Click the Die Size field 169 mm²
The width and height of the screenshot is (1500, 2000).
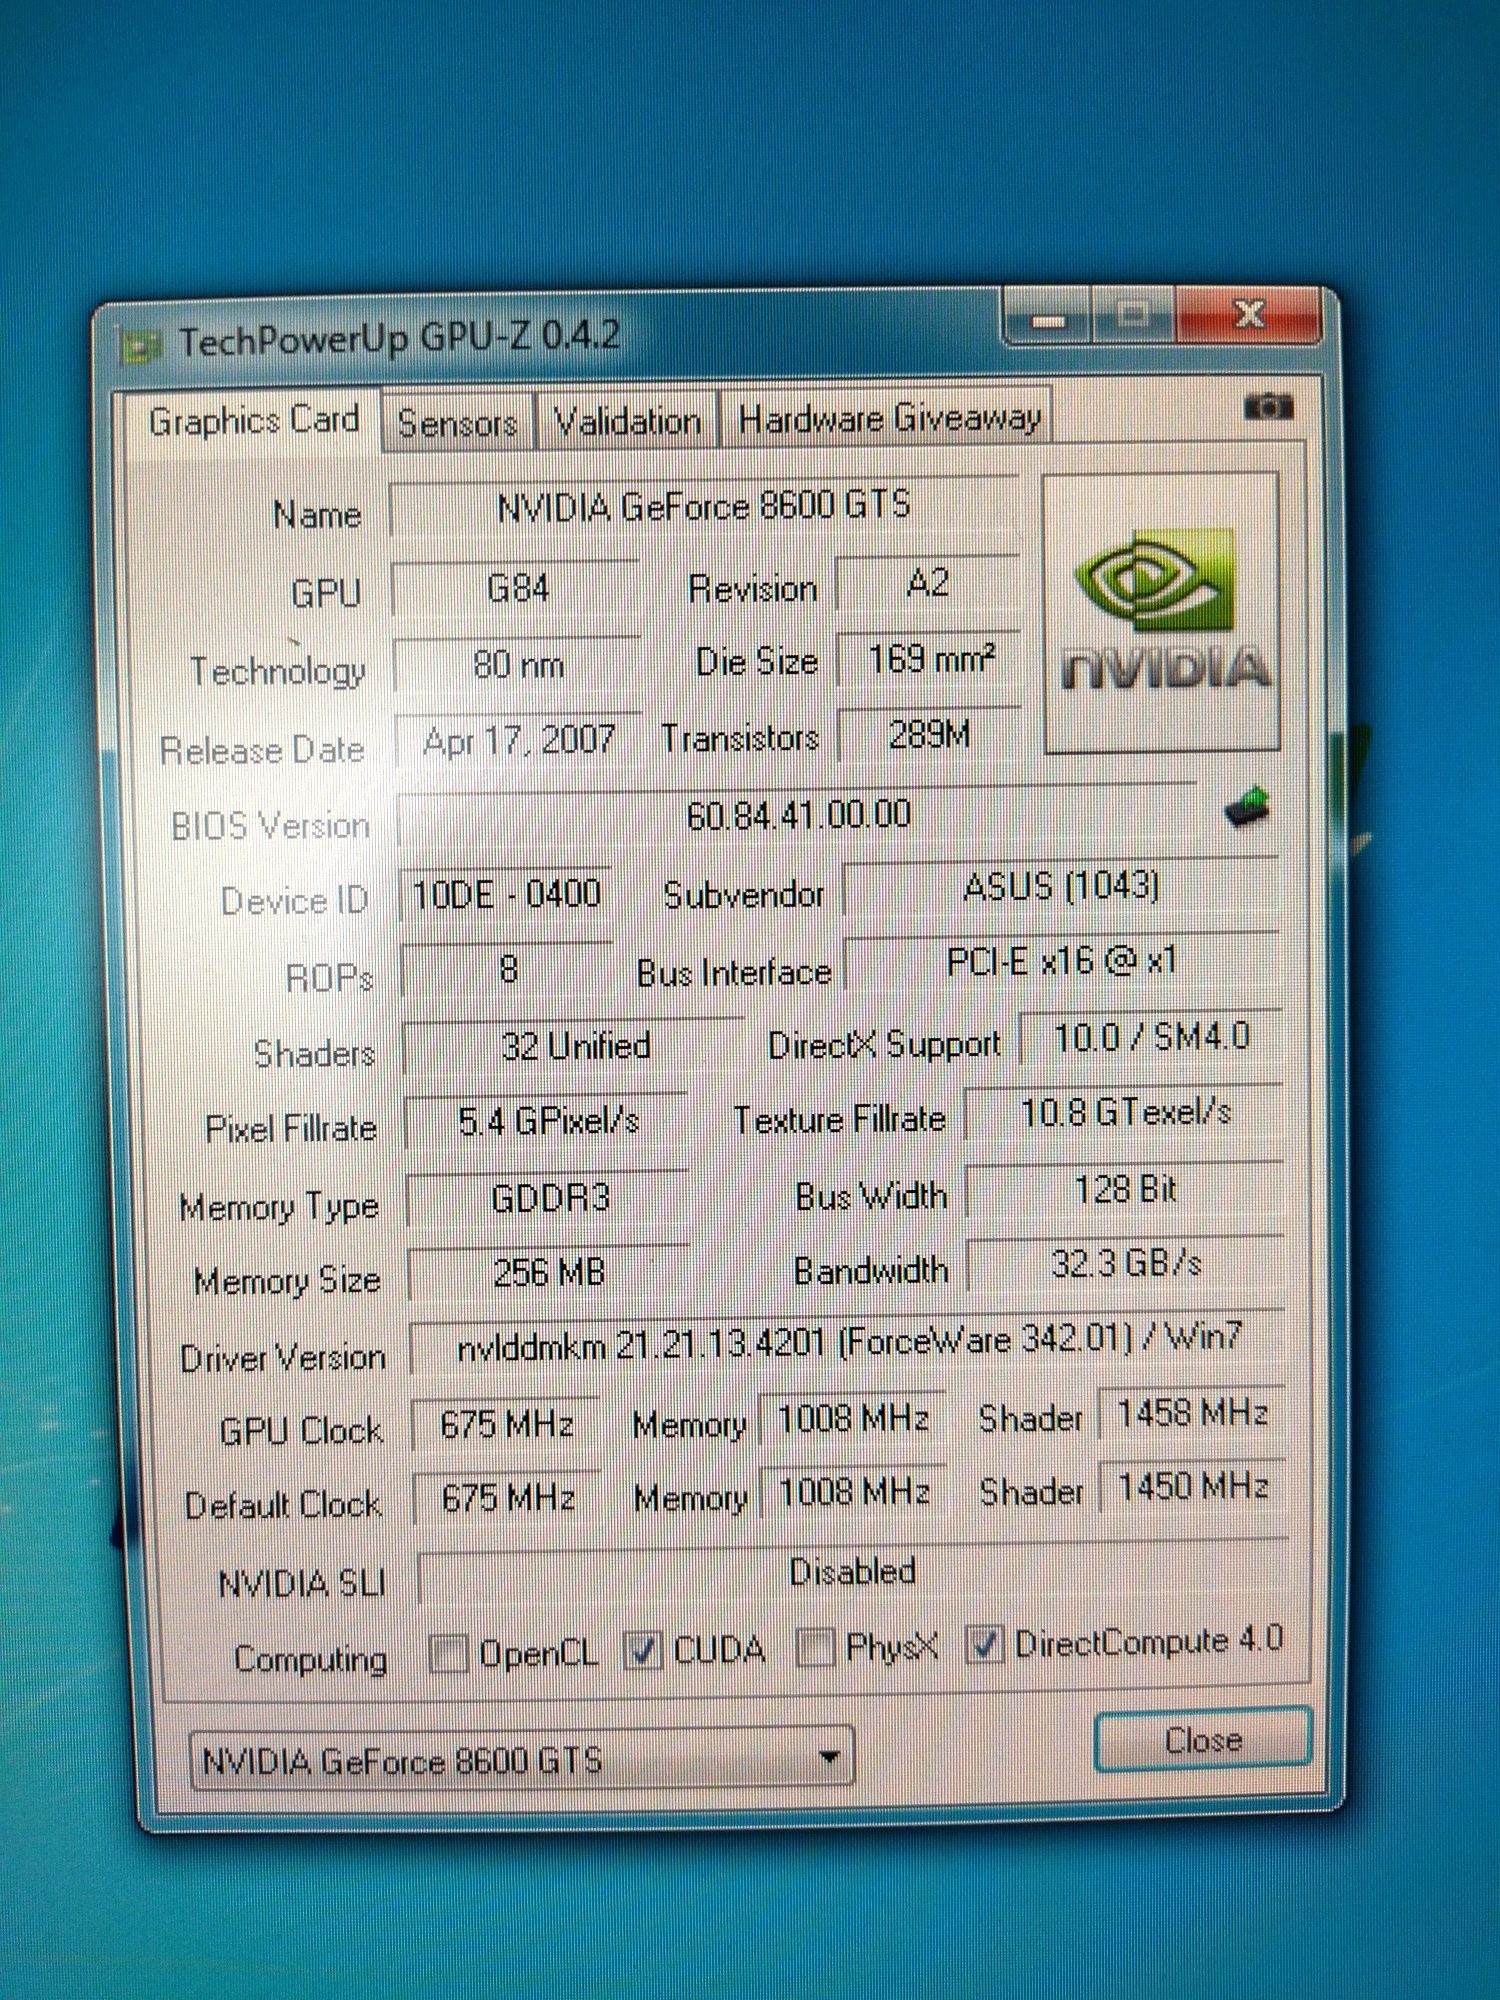[929, 659]
